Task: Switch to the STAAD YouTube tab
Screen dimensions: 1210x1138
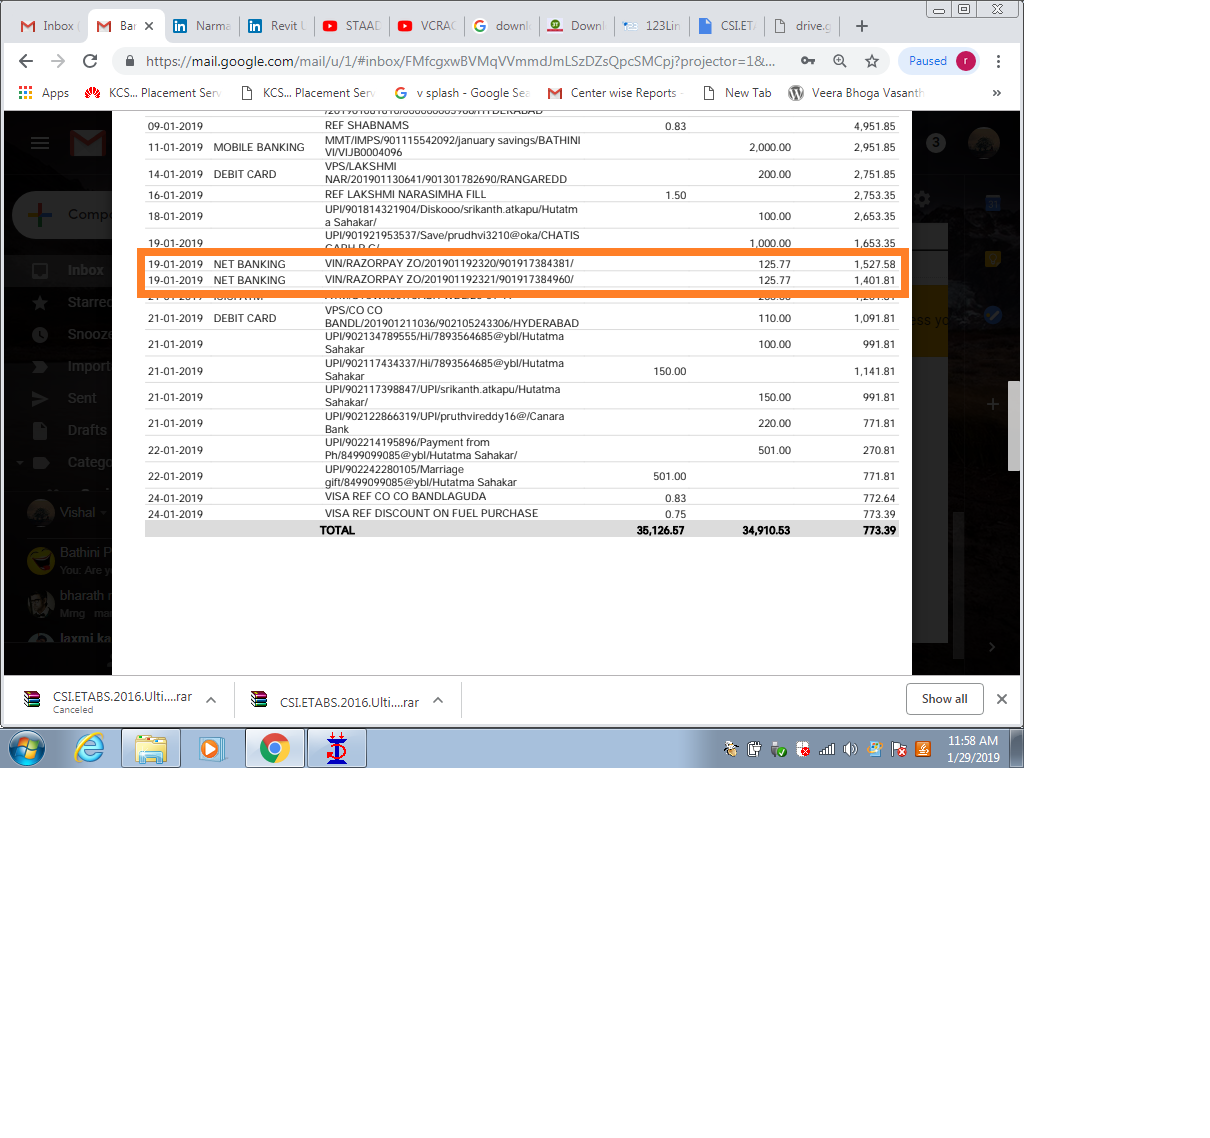Action: (352, 26)
